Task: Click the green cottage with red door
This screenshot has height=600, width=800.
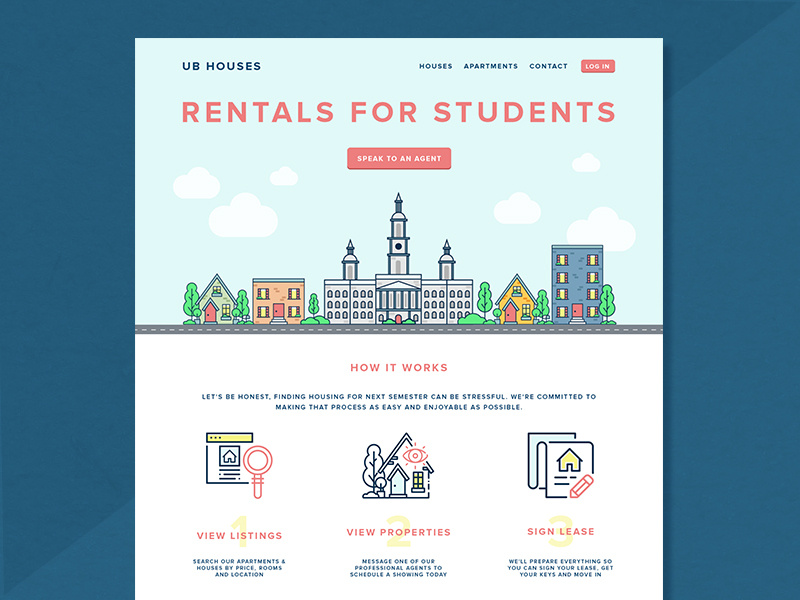Action: 217,300
